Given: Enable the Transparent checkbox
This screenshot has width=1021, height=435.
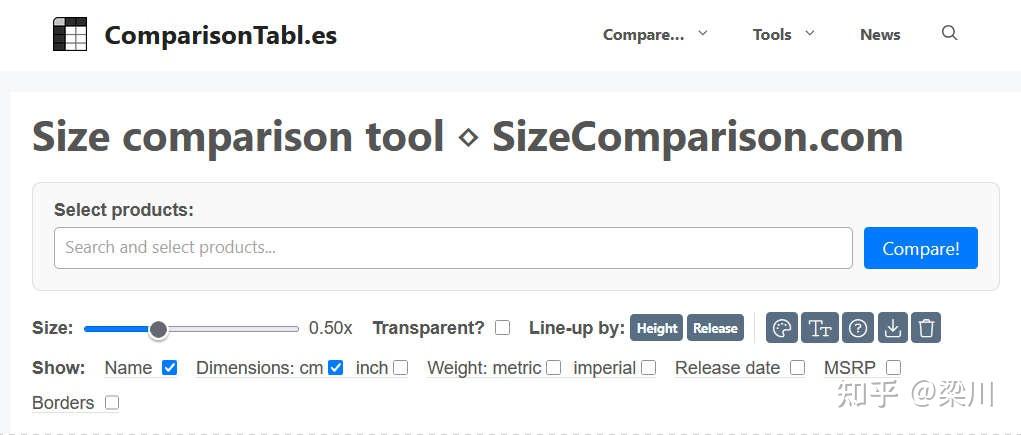Looking at the screenshot, I should (x=503, y=328).
